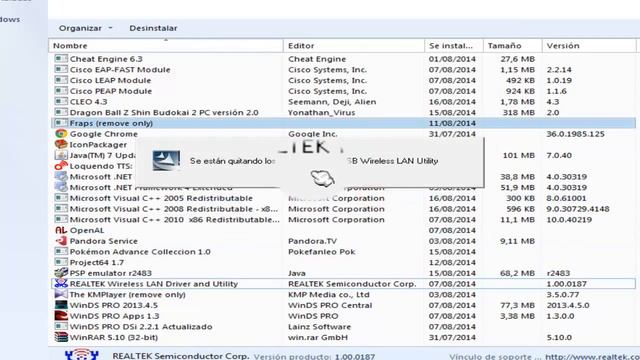Click the Desinstalar button
This screenshot has height=360, width=640.
click(153, 28)
